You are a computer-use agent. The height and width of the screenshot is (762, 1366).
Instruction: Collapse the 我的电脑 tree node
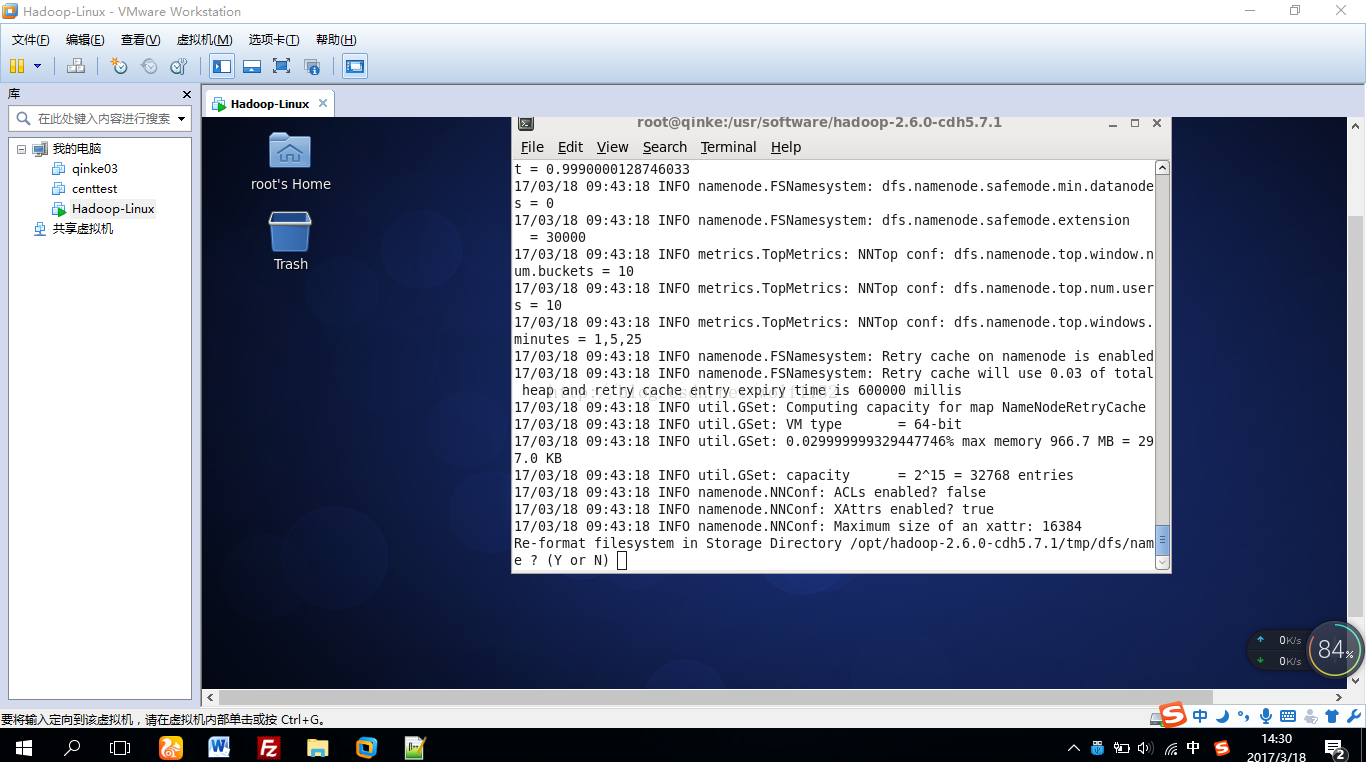coord(21,149)
